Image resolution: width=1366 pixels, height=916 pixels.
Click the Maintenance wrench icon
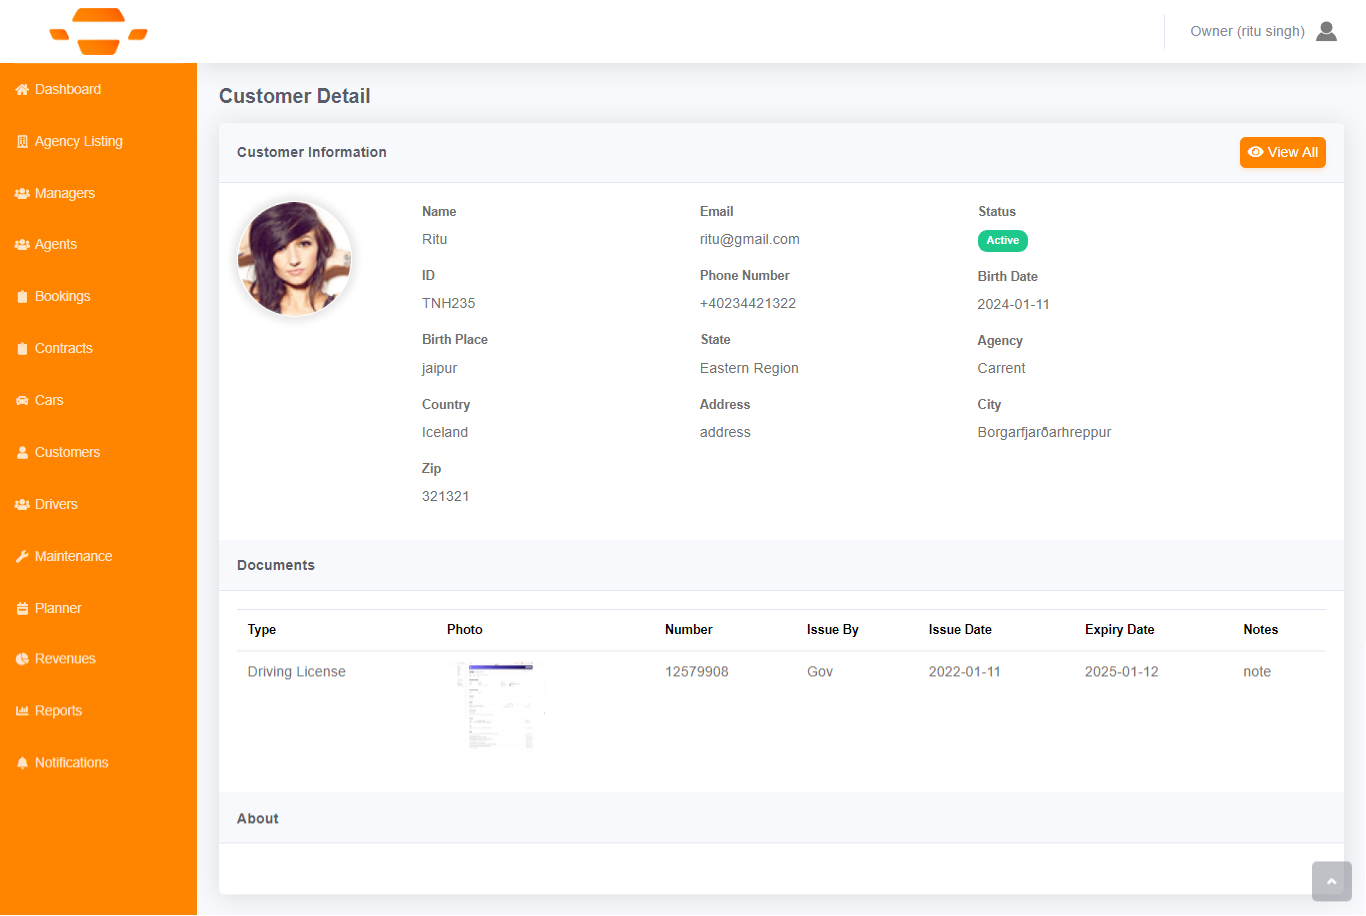tap(22, 557)
